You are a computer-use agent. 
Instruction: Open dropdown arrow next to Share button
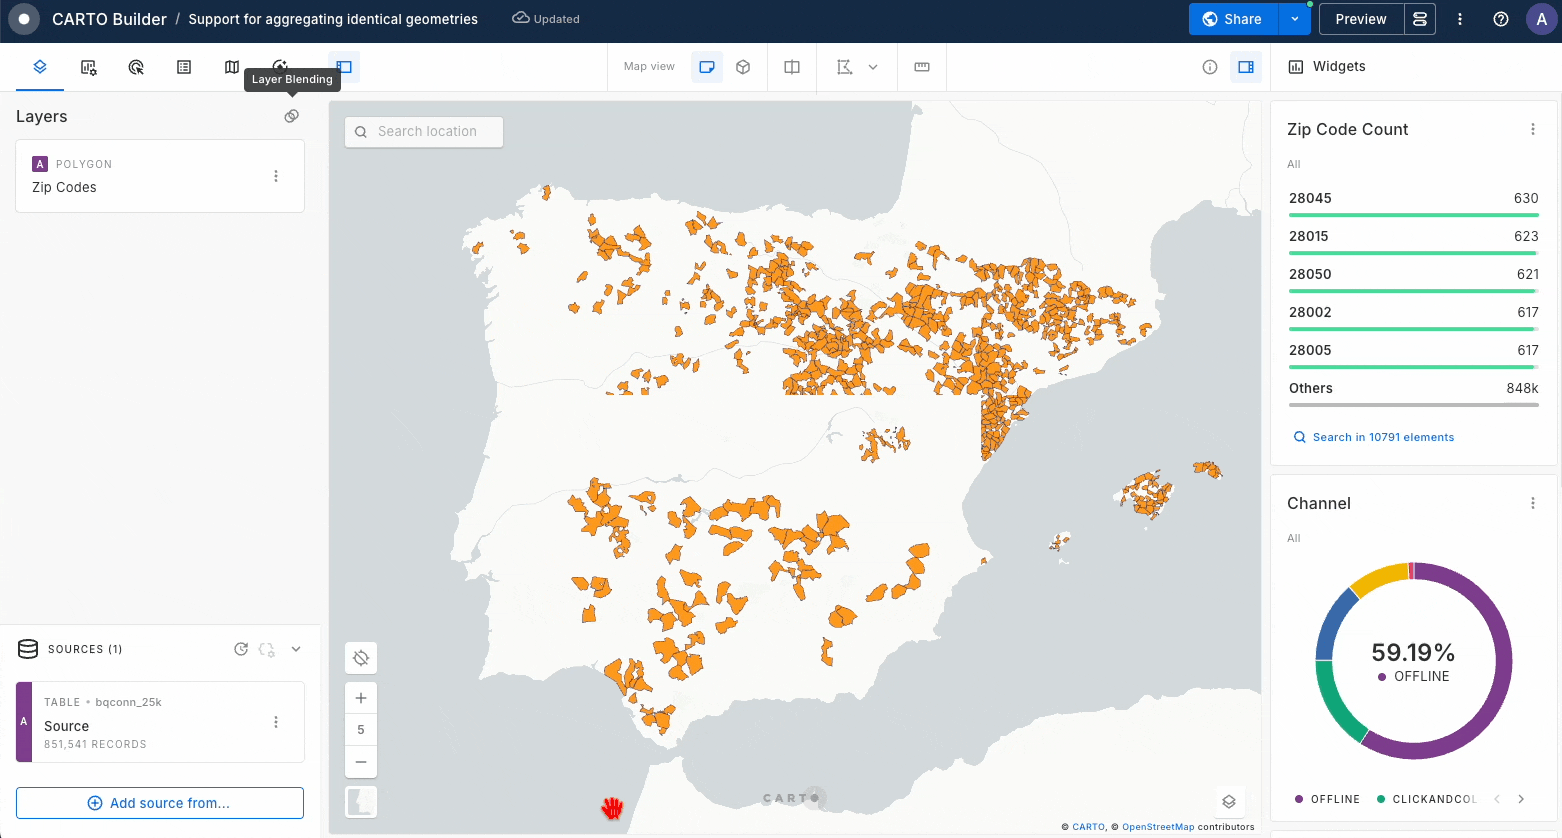pyautogui.click(x=1295, y=19)
